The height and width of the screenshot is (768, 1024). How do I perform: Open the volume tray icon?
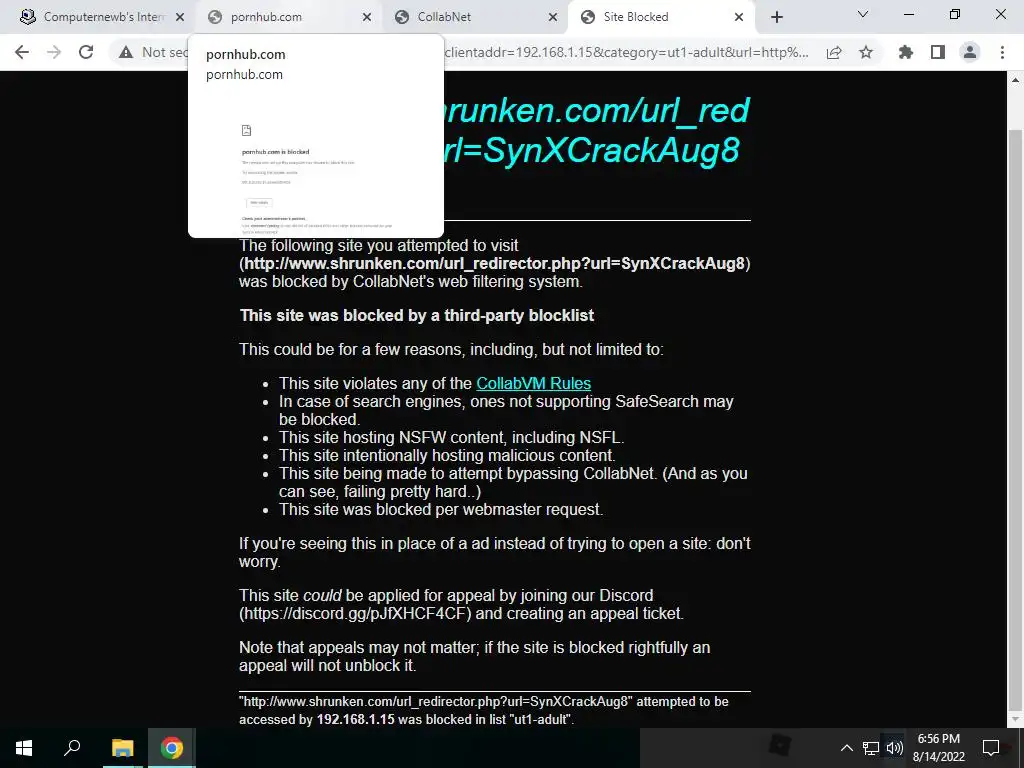pos(895,748)
